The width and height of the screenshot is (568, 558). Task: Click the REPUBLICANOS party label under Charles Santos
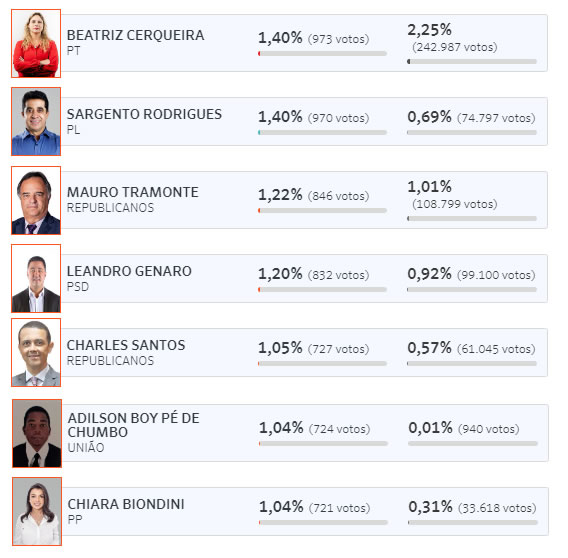(x=110, y=361)
